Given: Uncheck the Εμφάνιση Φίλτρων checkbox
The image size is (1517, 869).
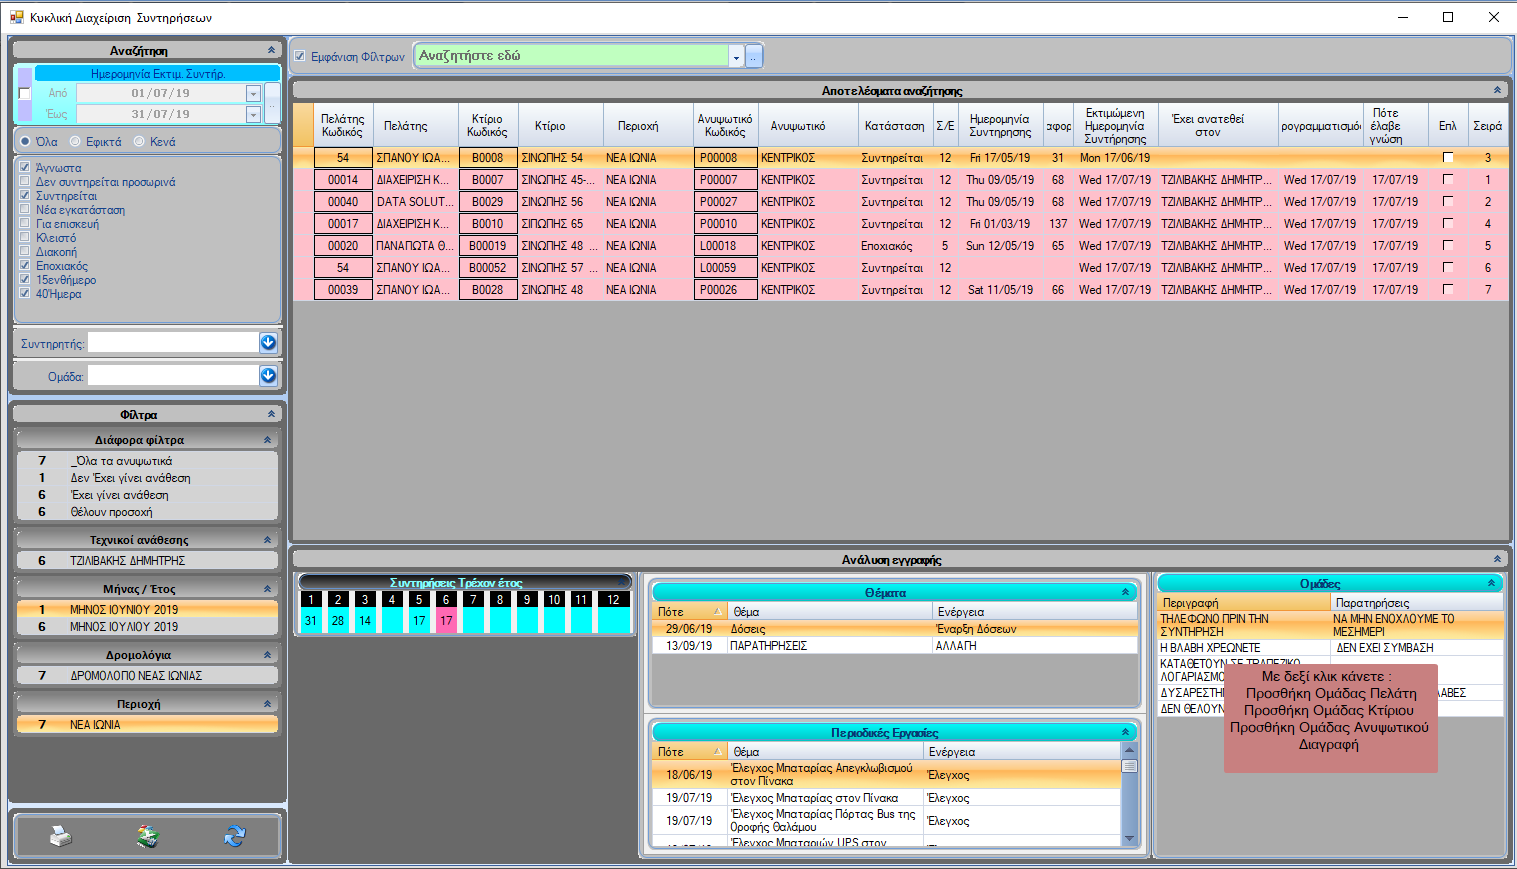Looking at the screenshot, I should [x=300, y=57].
